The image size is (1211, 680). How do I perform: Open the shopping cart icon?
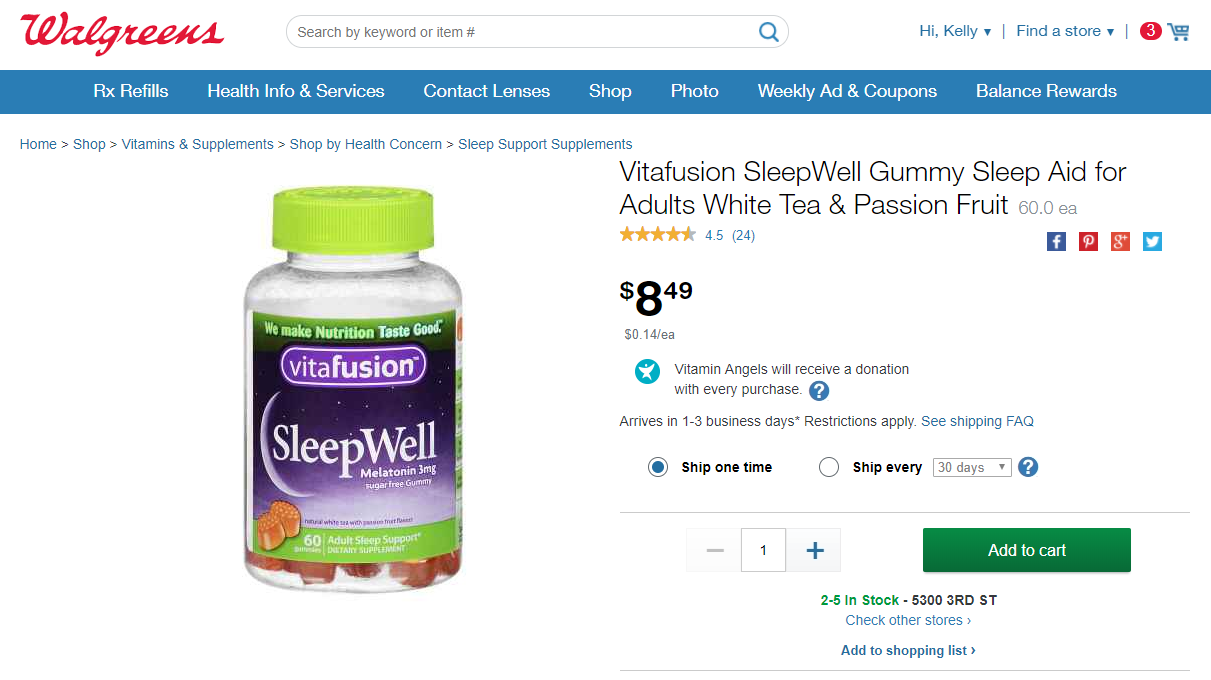(x=1178, y=32)
